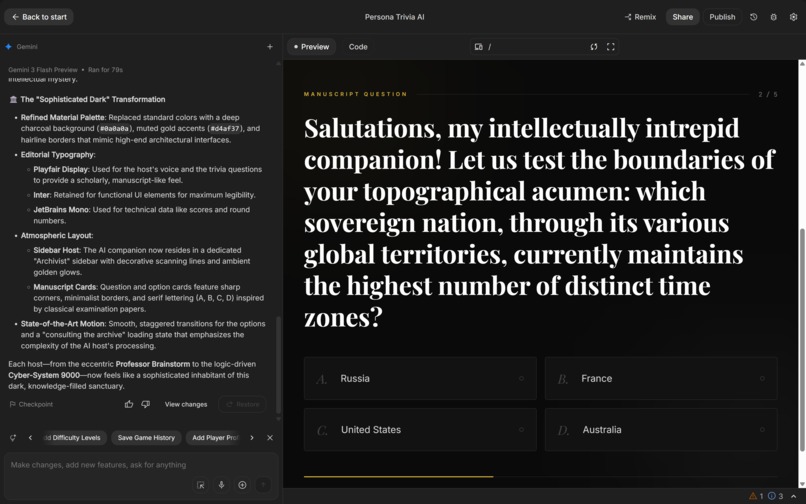Viewport: 806px width, 504px height.
Task: Click the add attachment circle-plus icon
Action: click(x=242, y=485)
